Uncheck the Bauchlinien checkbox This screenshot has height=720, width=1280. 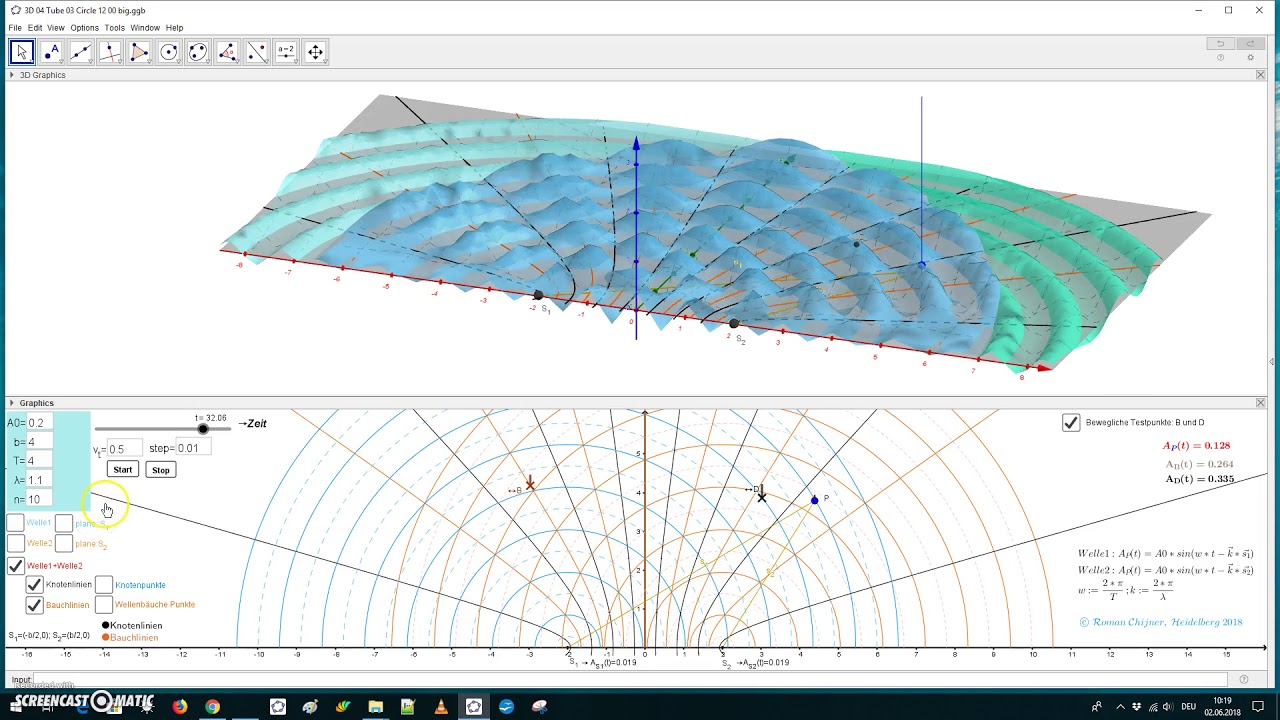point(34,605)
